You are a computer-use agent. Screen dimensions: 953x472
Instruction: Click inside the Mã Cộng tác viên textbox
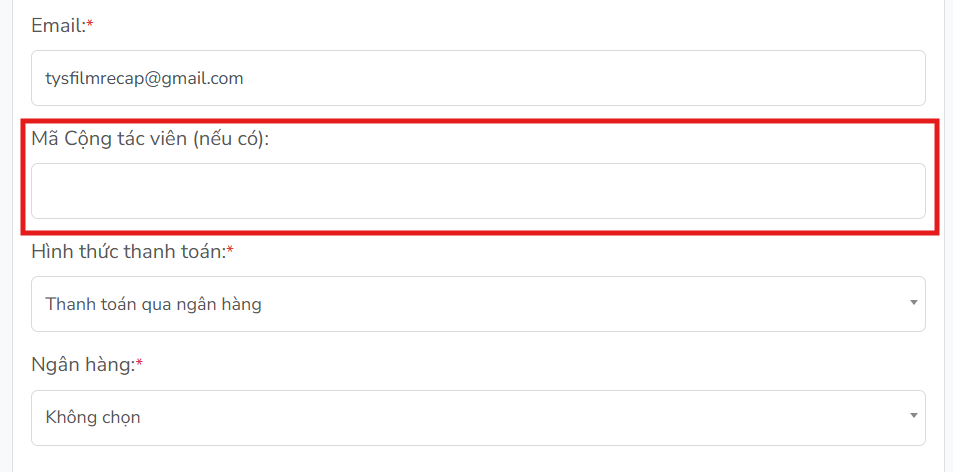coord(478,191)
